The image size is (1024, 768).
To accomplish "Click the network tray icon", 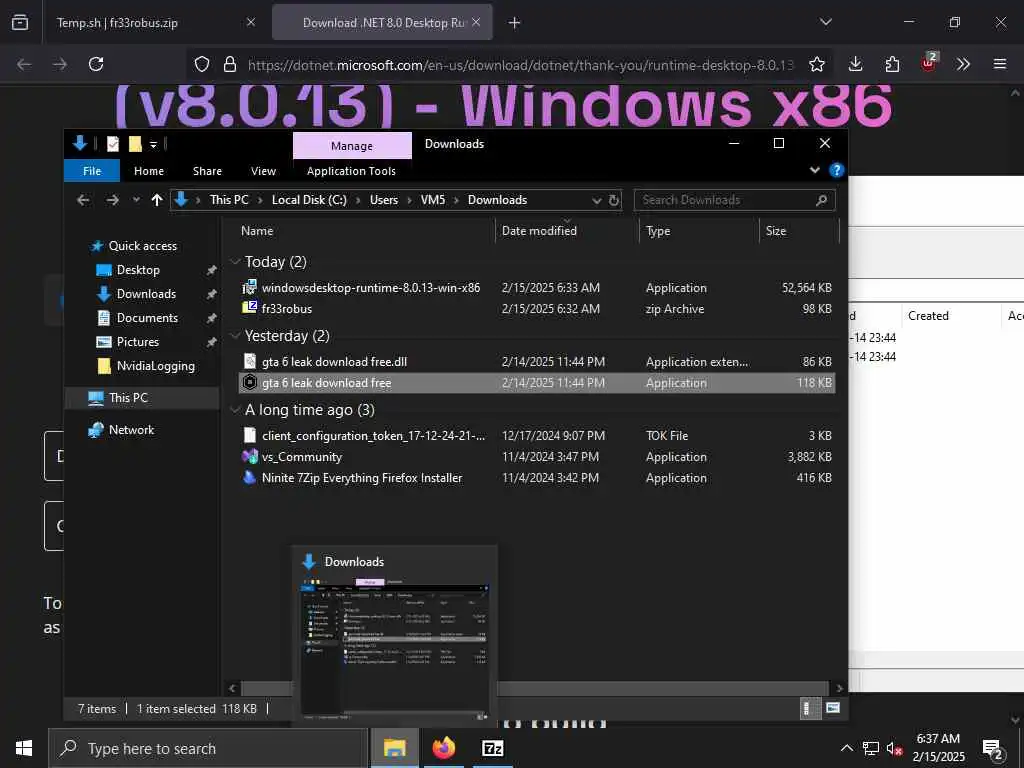I will click(x=871, y=748).
